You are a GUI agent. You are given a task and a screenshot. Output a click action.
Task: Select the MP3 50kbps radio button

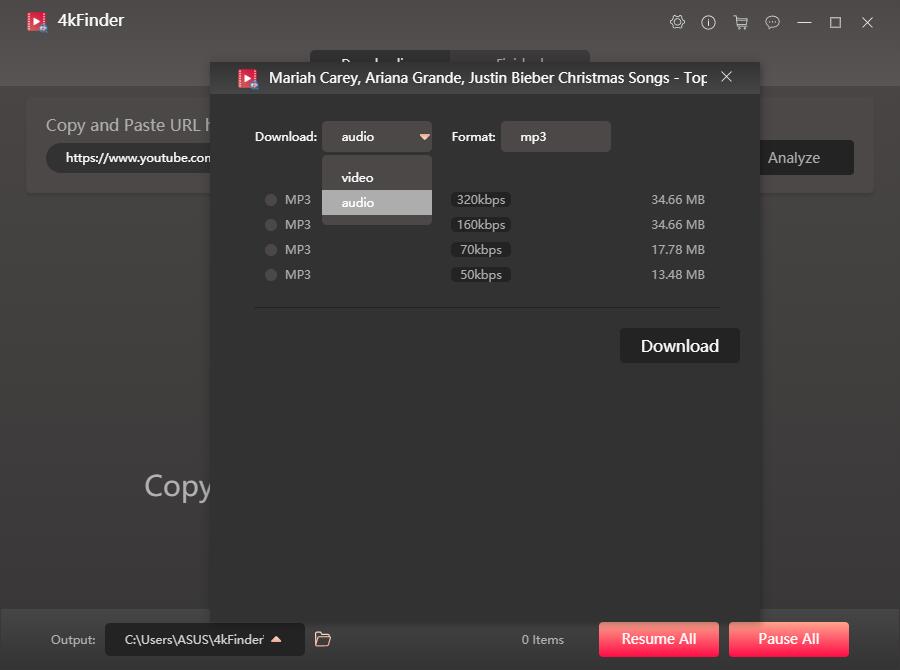click(271, 274)
